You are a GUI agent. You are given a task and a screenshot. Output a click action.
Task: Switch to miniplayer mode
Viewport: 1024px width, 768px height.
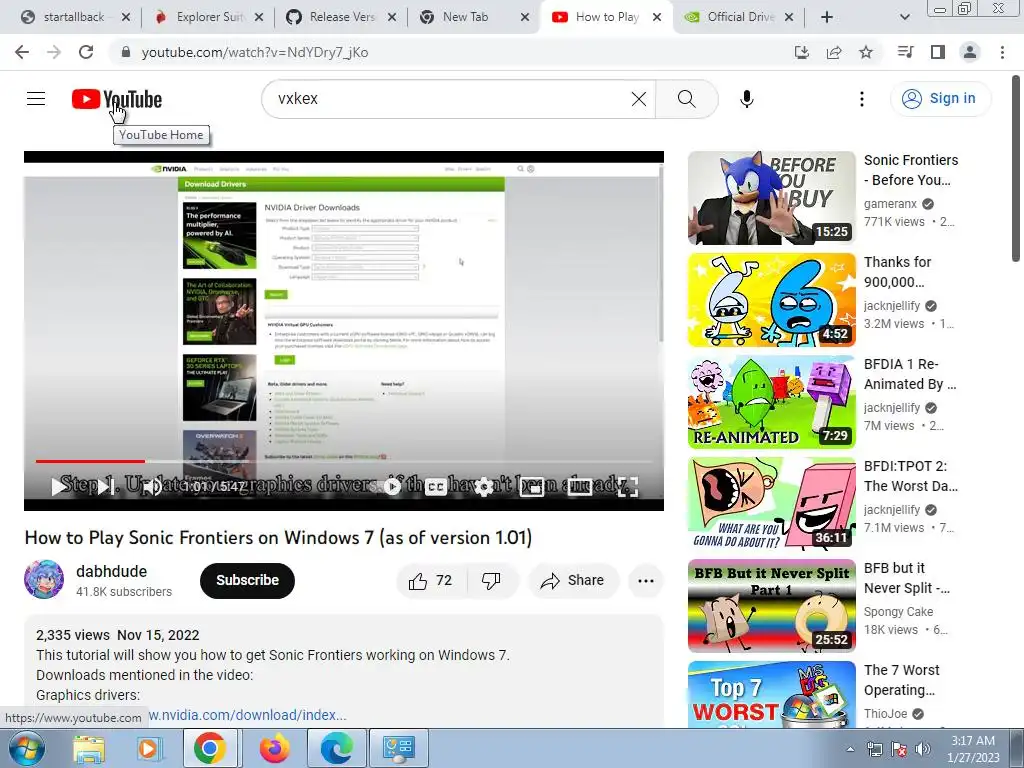(x=532, y=487)
